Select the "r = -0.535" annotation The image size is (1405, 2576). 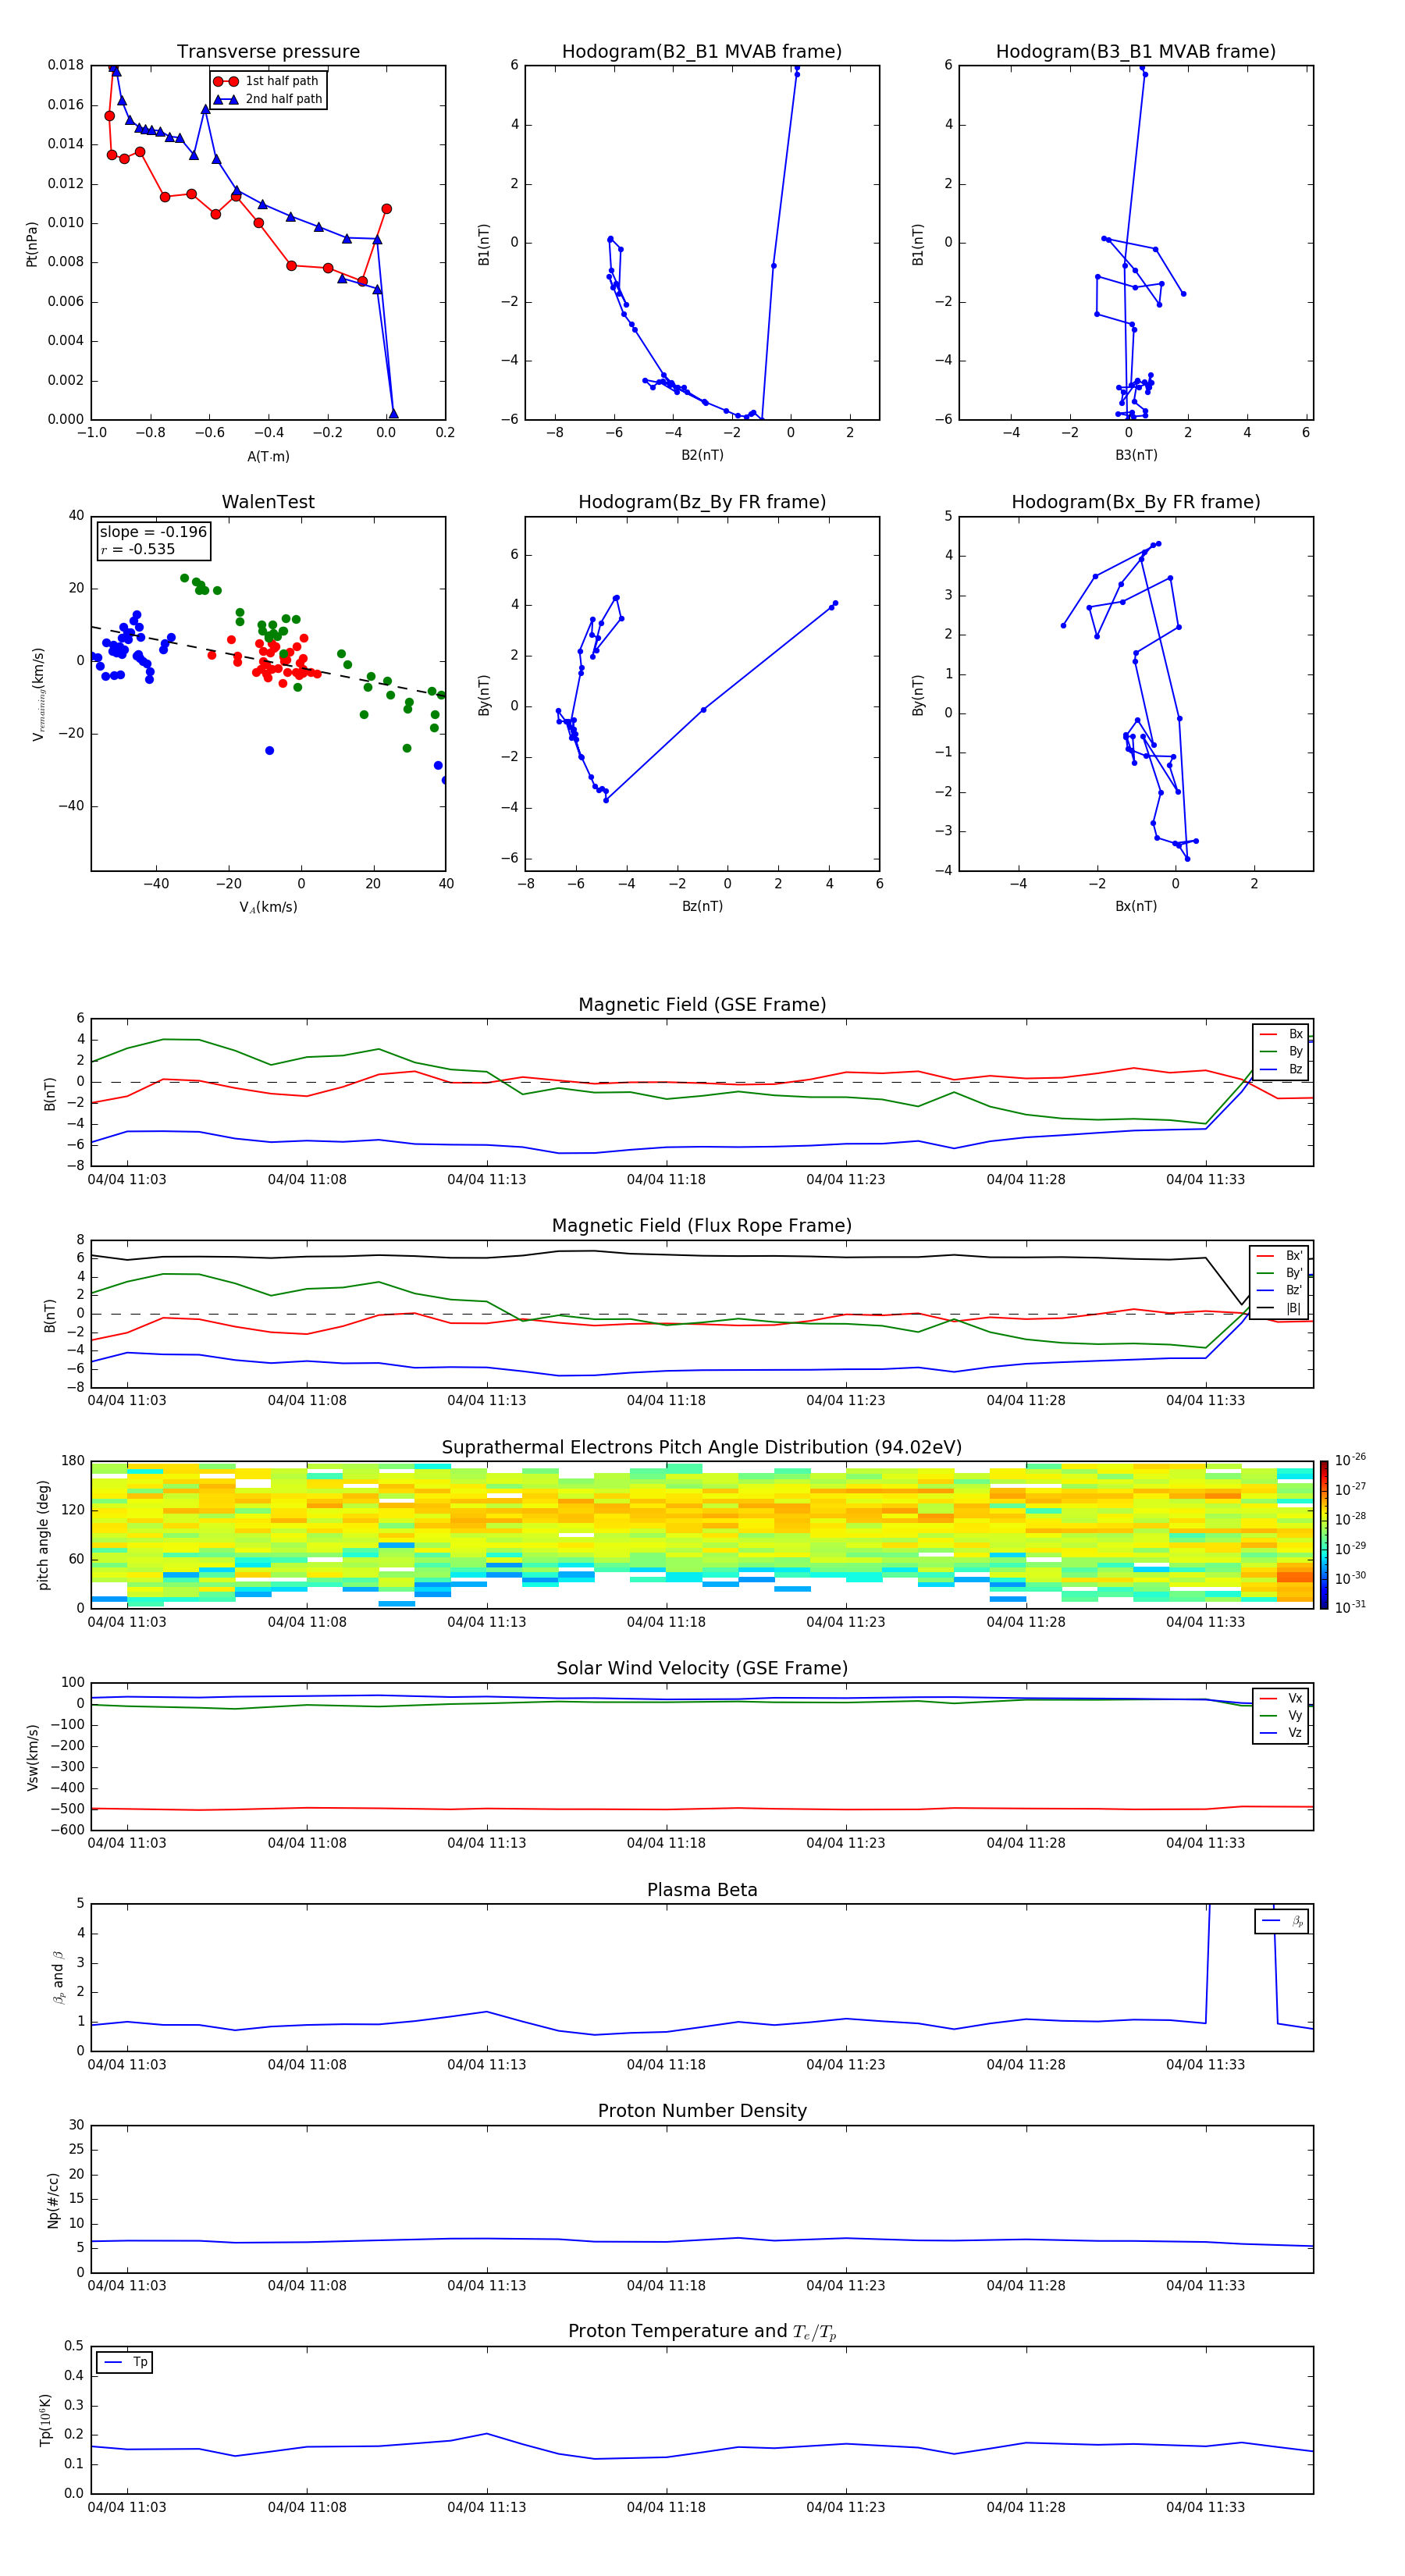tap(137, 549)
